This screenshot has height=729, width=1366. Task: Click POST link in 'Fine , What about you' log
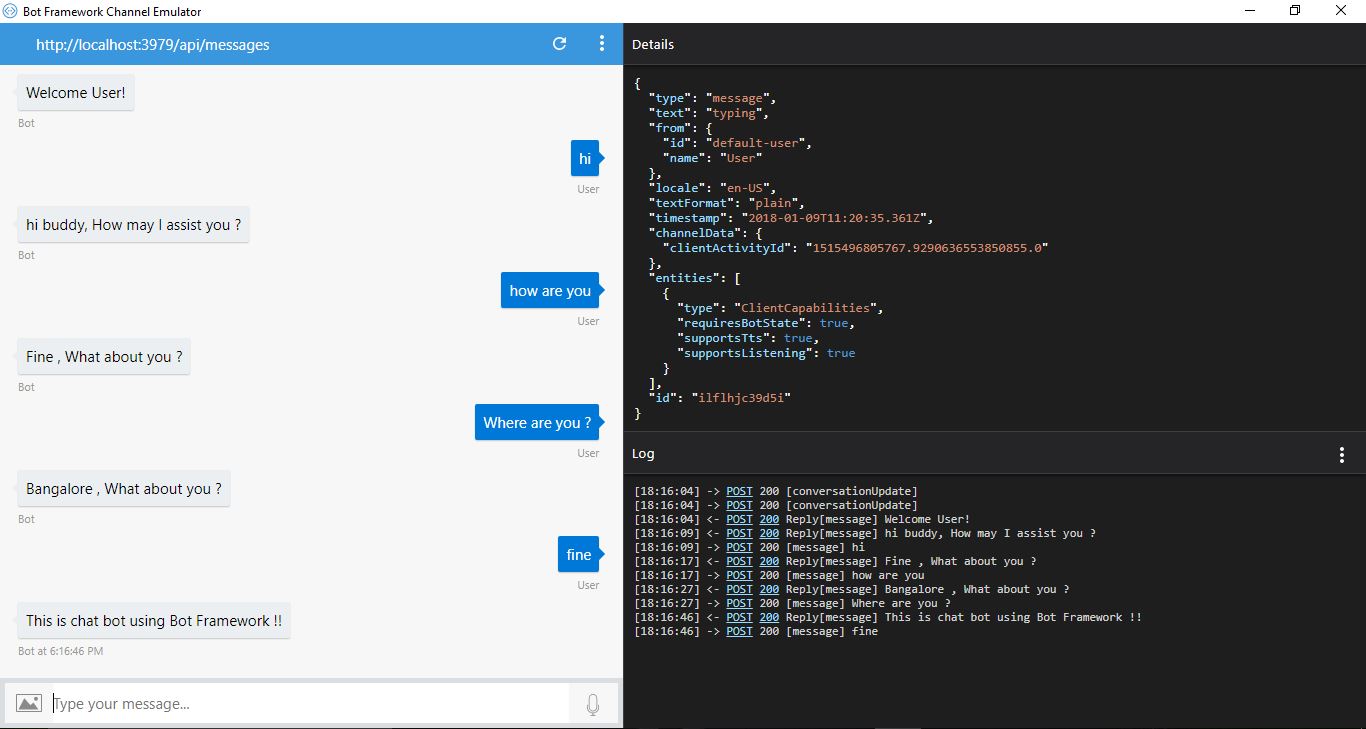point(739,561)
